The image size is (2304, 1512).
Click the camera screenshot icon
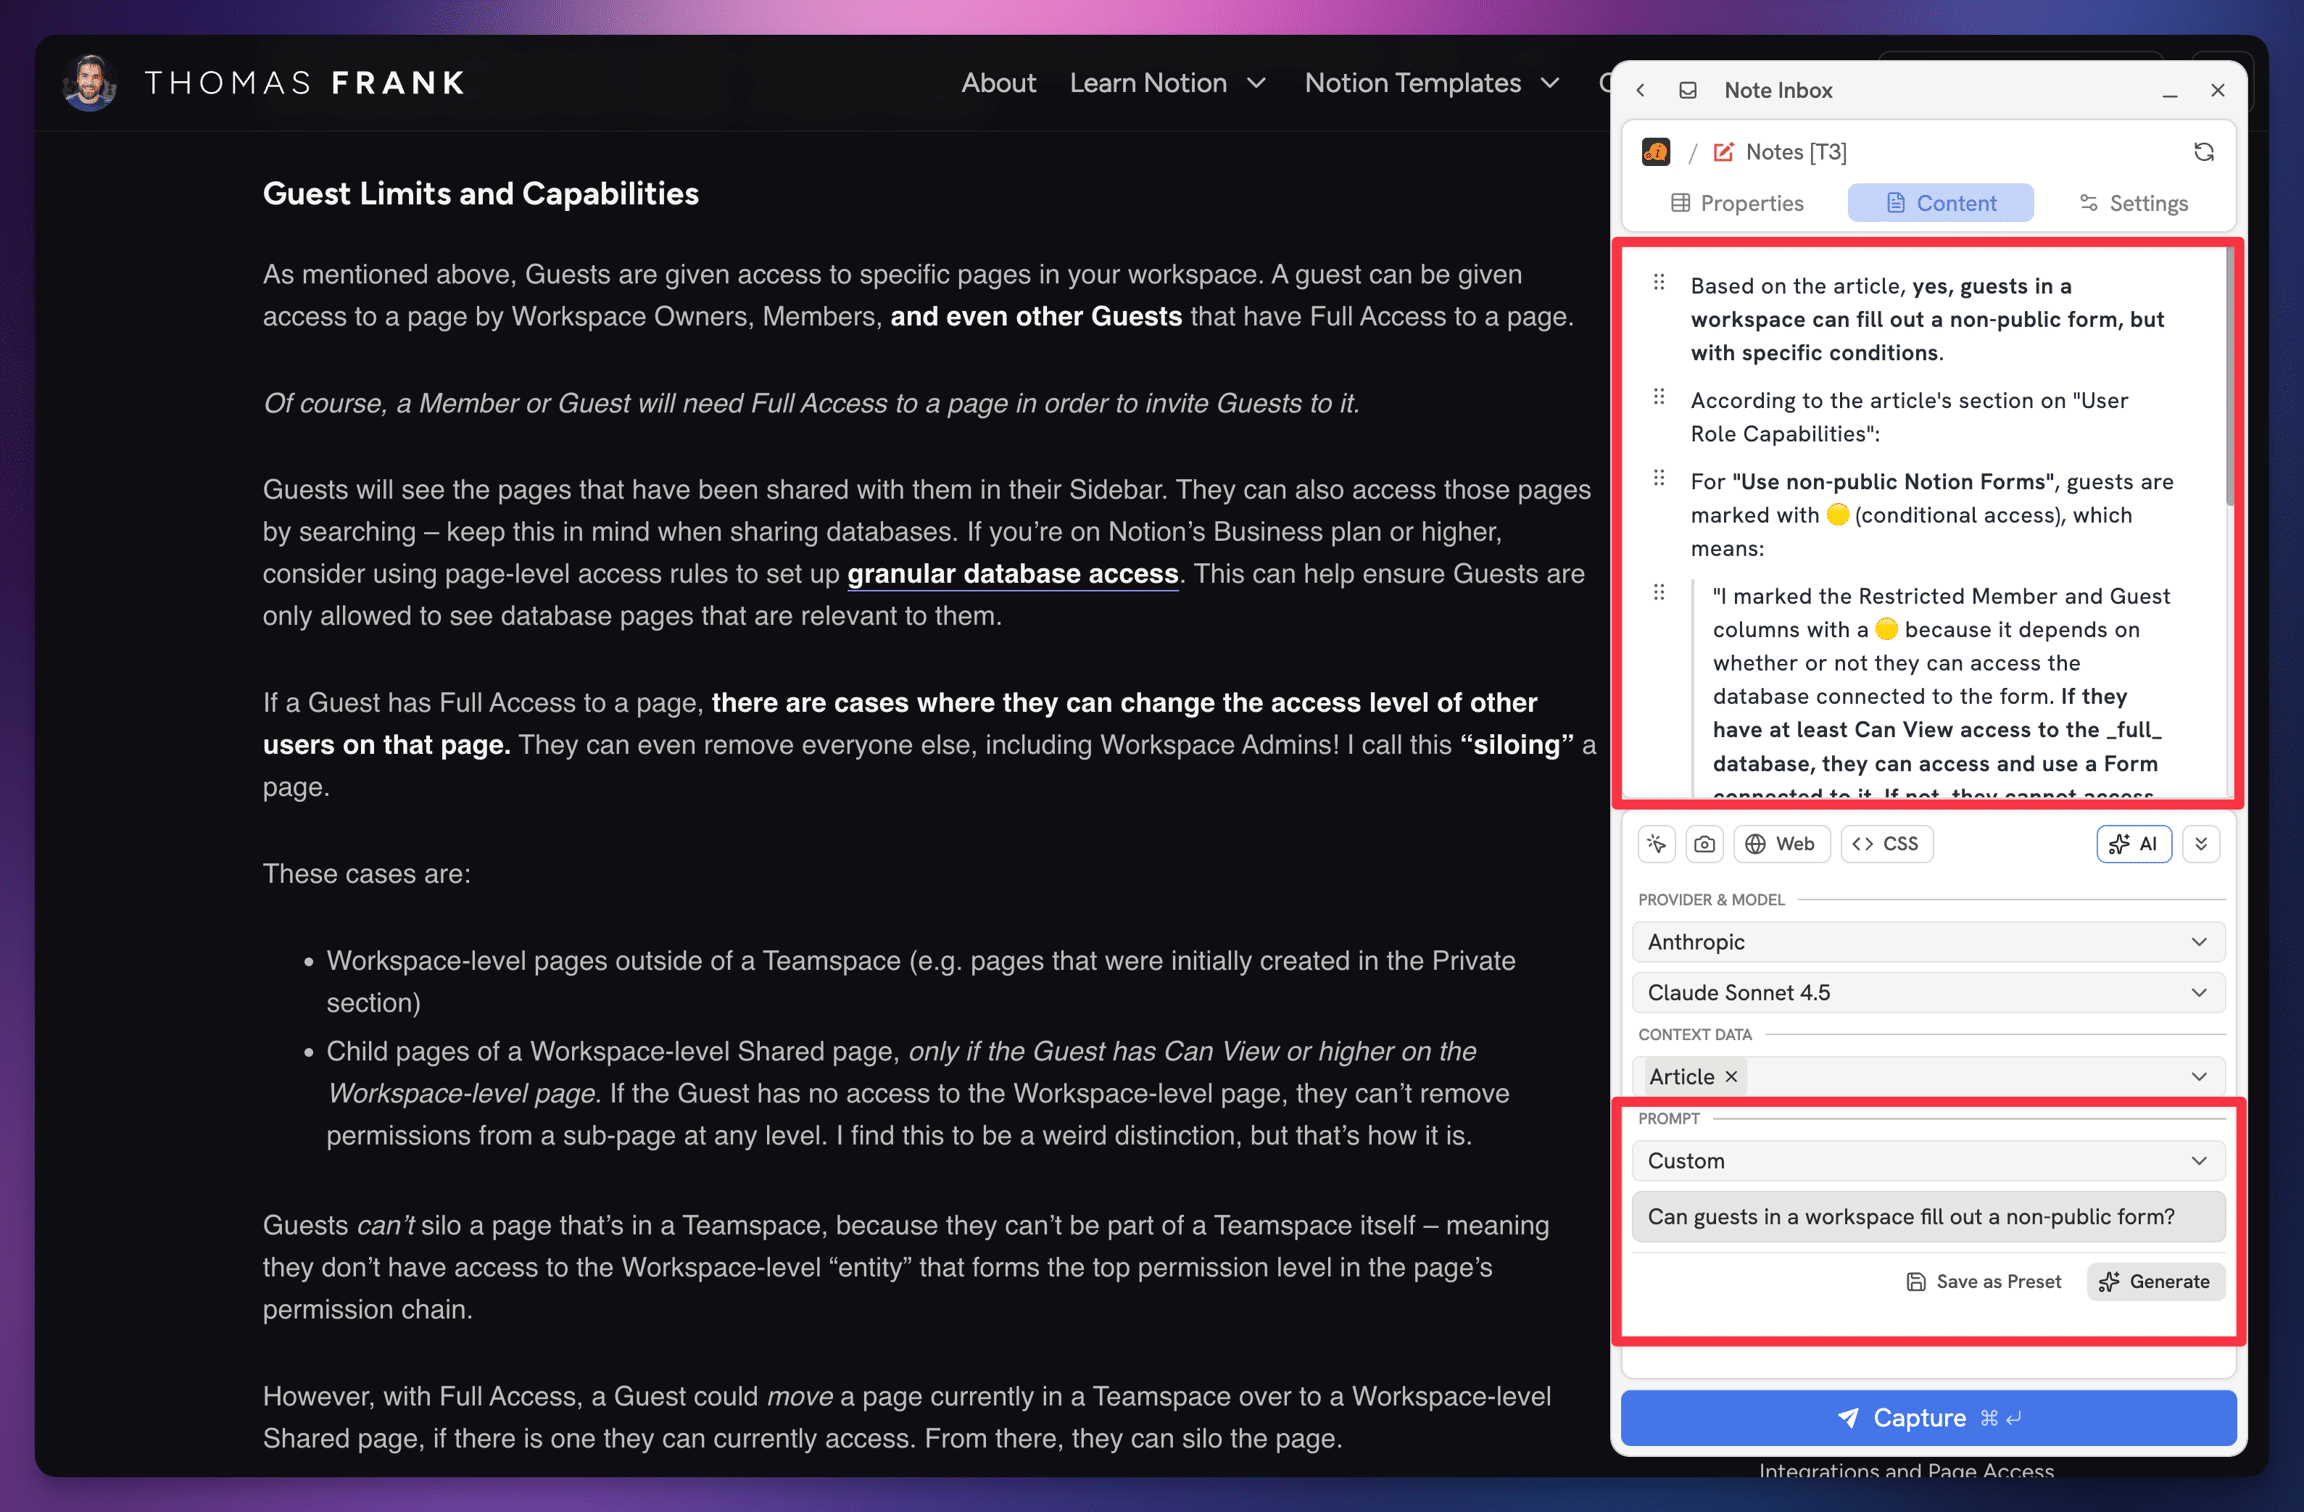pyautogui.click(x=1705, y=844)
